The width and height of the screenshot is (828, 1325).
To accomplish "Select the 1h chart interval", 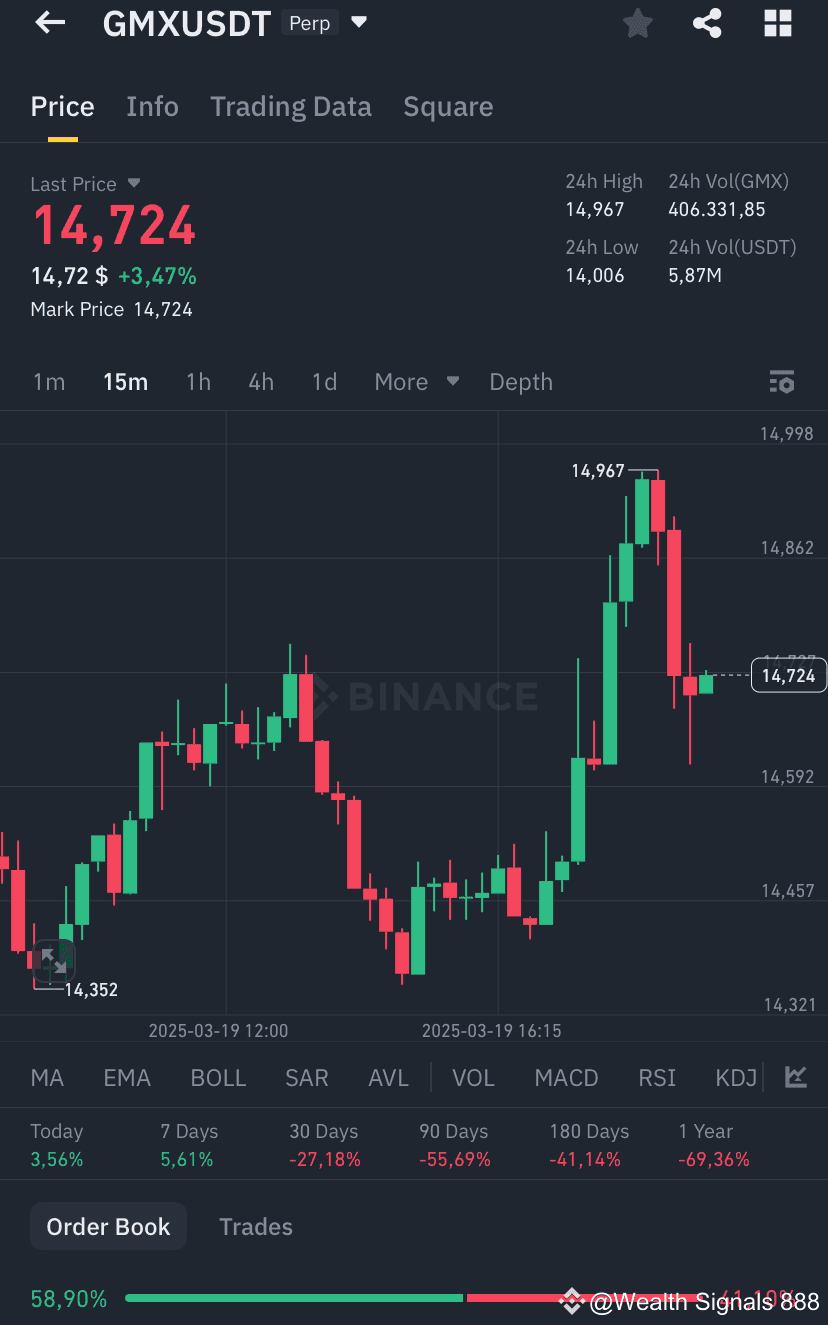I will [x=197, y=381].
